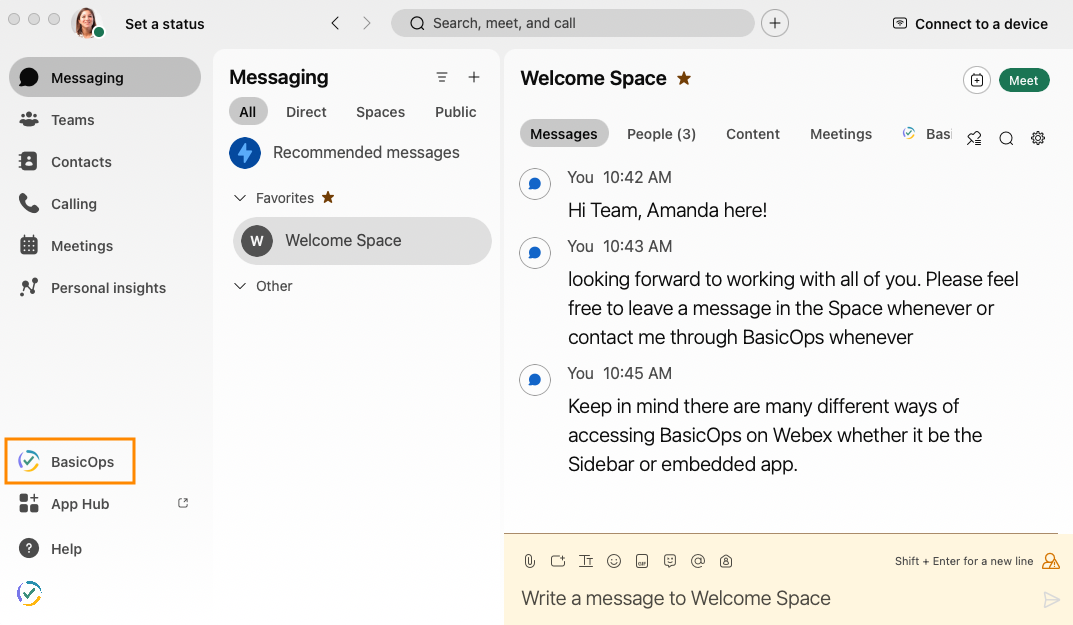This screenshot has height=625, width=1073.
Task: Set a status from the top bar
Action: pyautogui.click(x=164, y=23)
